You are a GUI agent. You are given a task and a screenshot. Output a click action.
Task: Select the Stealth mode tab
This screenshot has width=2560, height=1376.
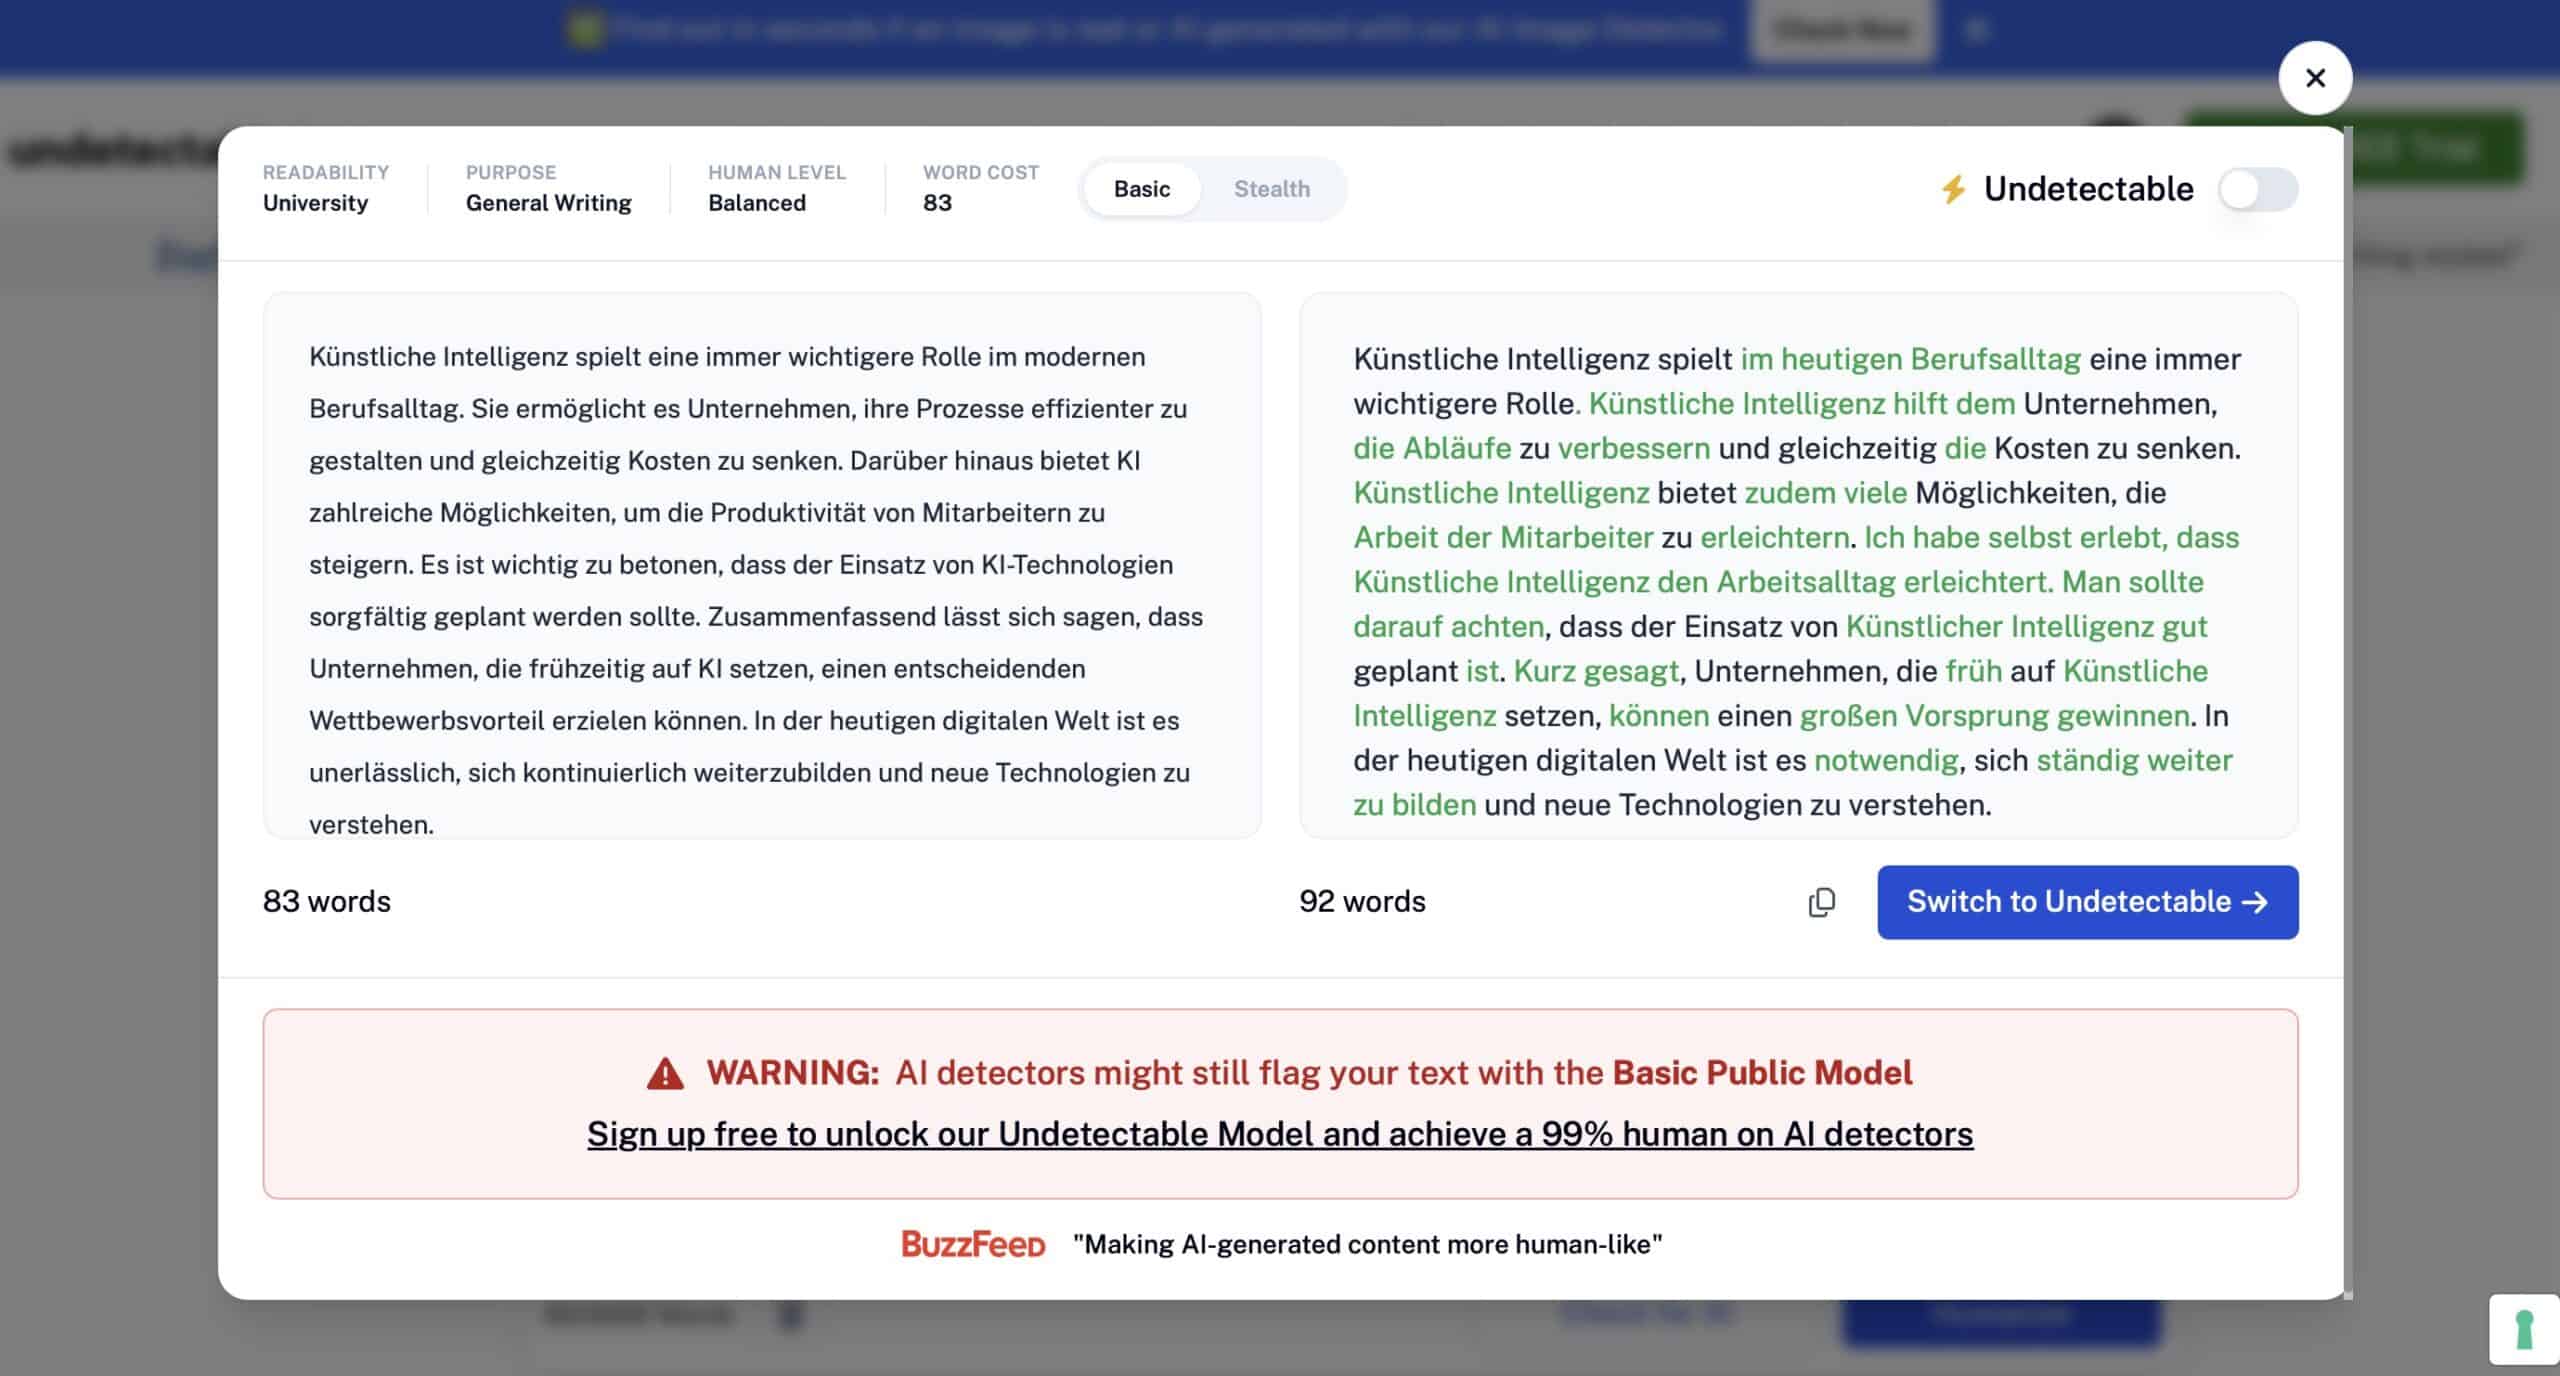pyautogui.click(x=1271, y=189)
